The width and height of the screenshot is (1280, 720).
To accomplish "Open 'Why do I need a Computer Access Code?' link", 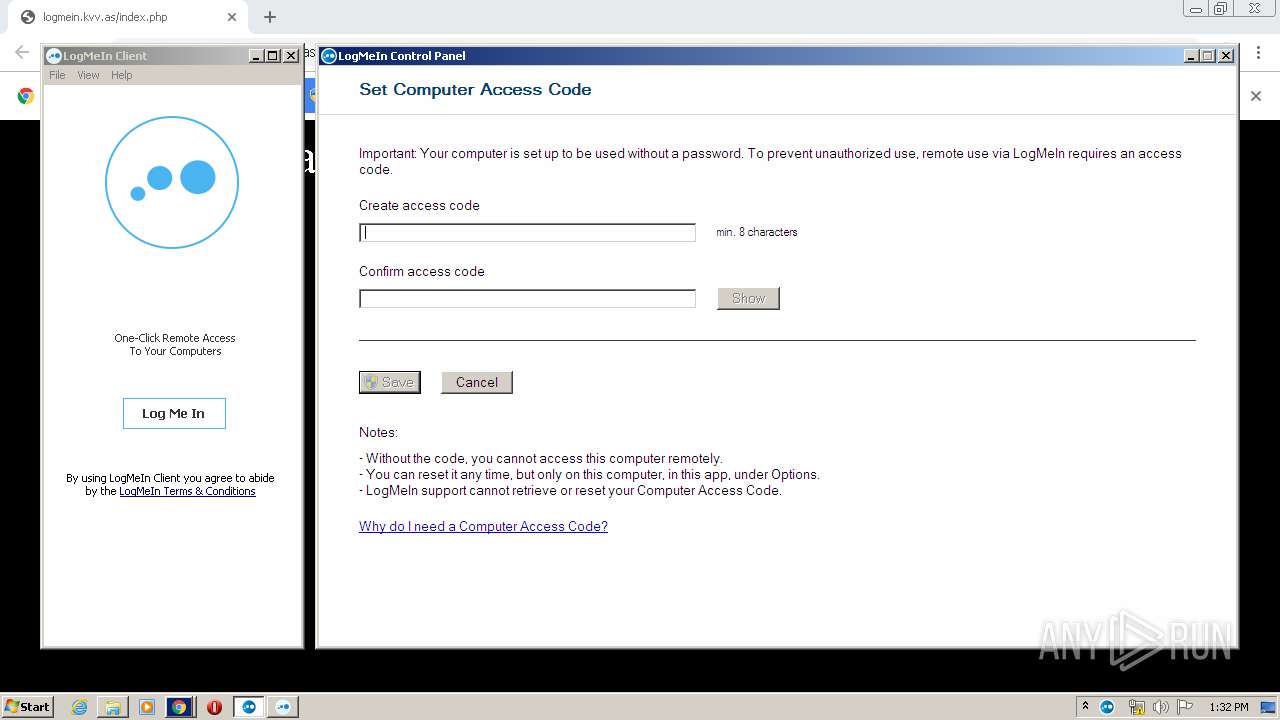I will (483, 526).
